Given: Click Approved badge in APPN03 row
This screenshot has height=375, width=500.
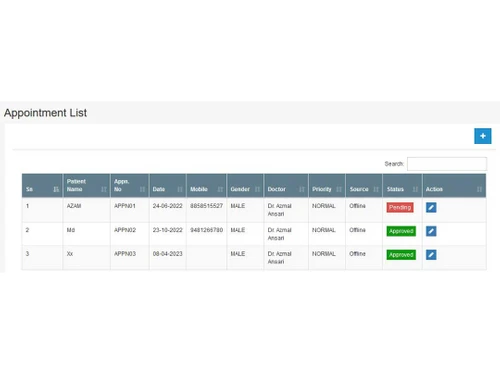Looking at the screenshot, I should tap(401, 255).
